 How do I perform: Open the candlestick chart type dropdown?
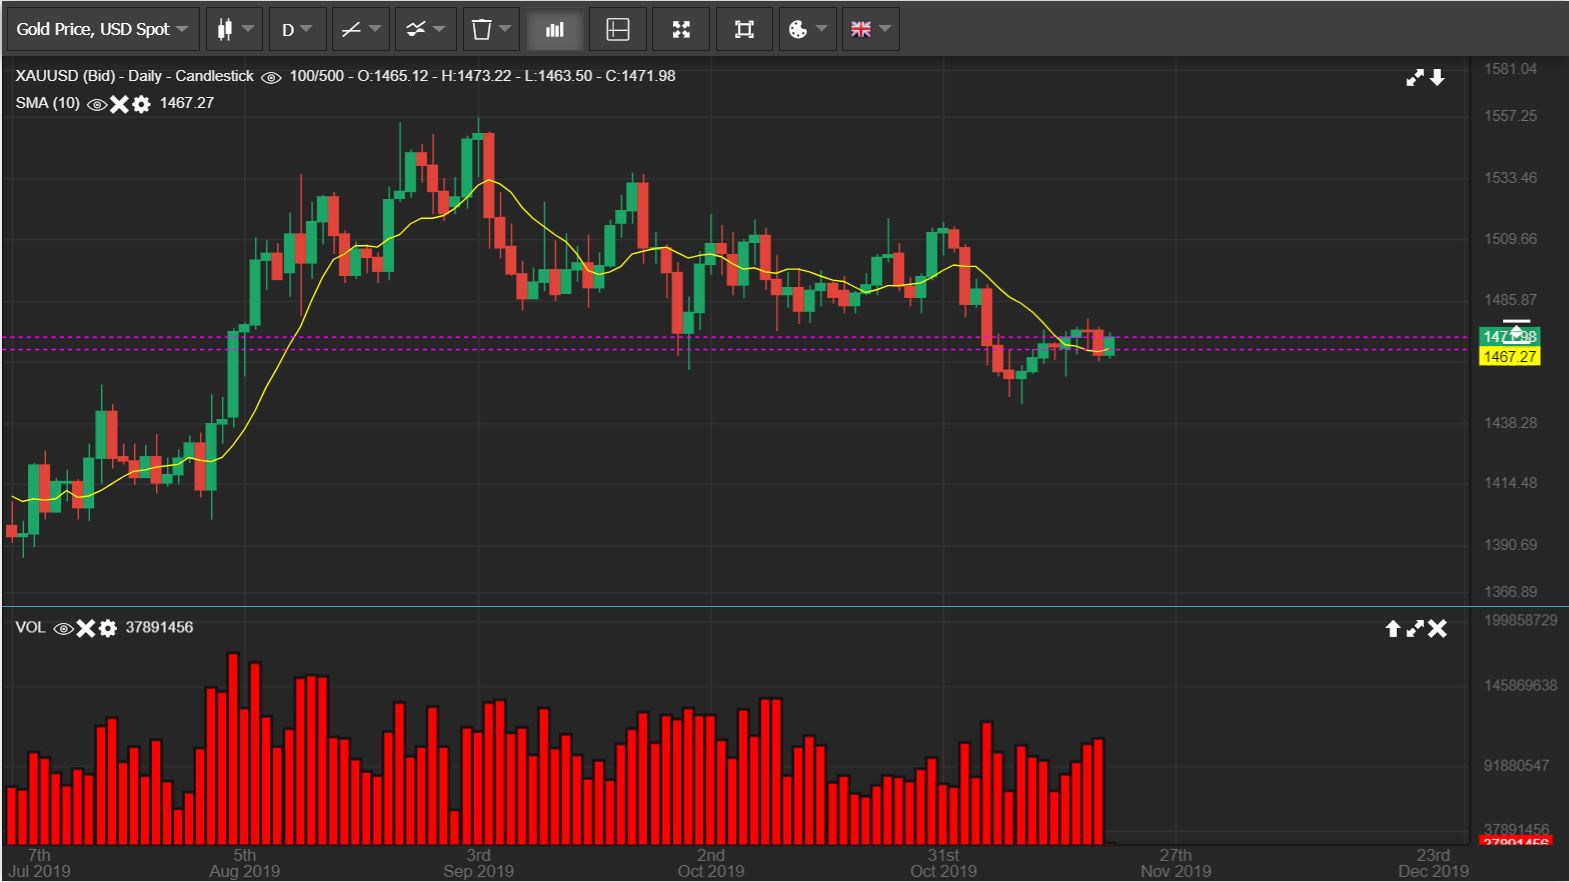234,30
